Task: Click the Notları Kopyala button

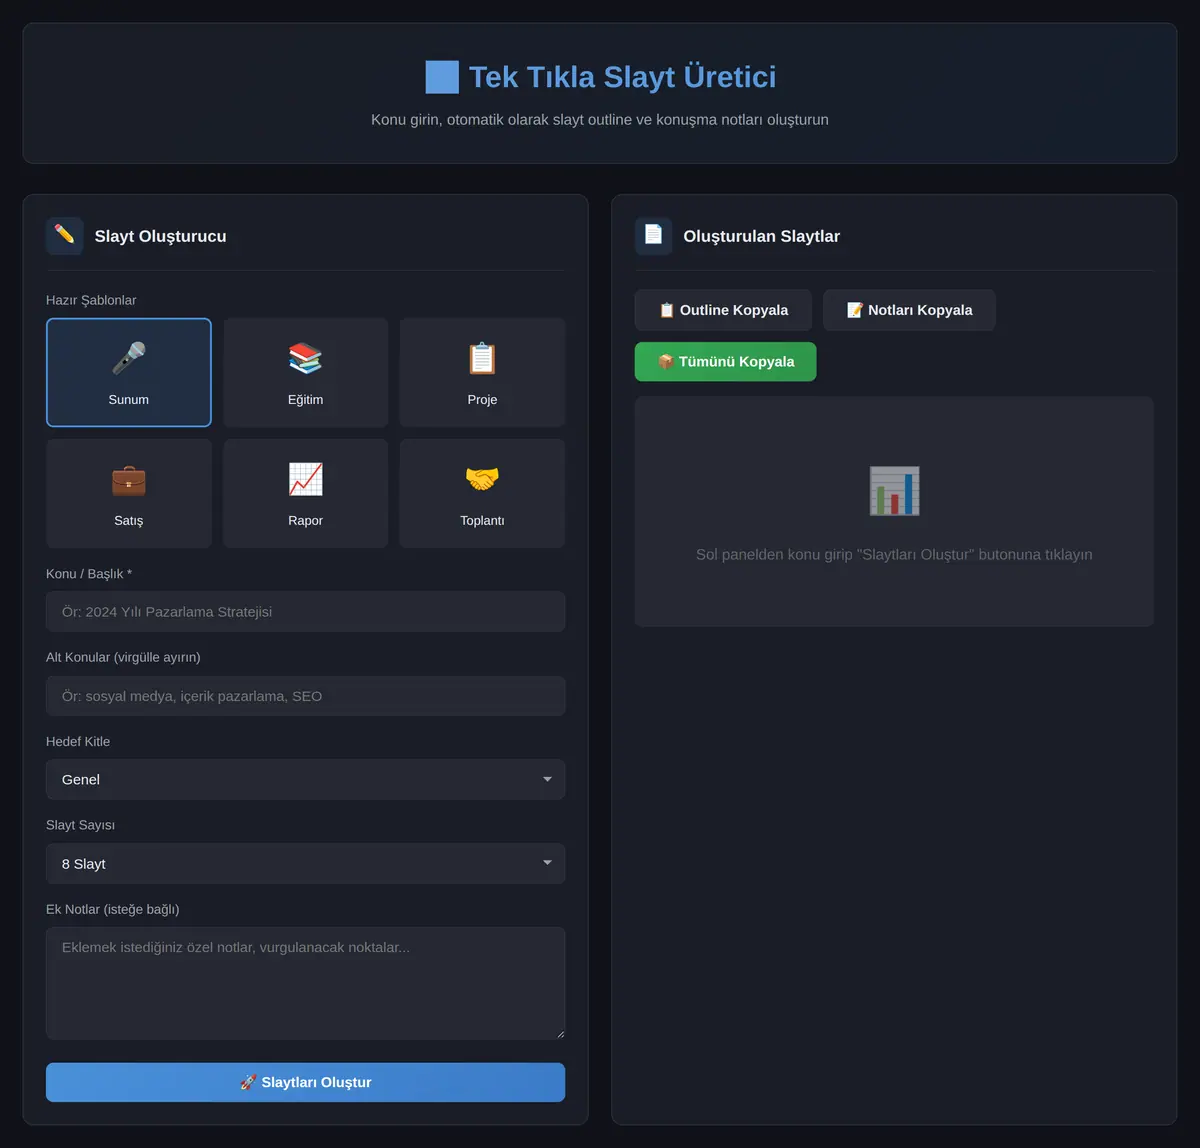Action: [x=909, y=310]
